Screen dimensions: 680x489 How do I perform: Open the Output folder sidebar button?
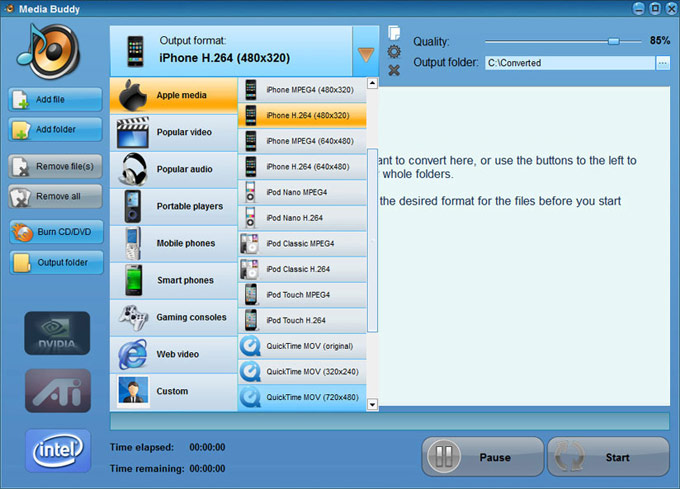[x=56, y=262]
